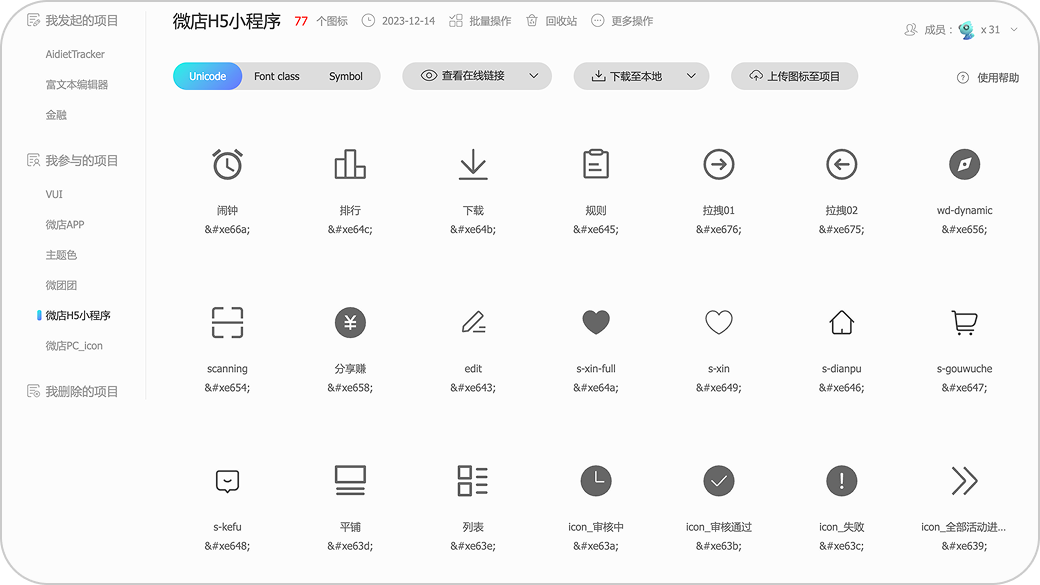The height and width of the screenshot is (585, 1040).
Task: Switch to the Font class tab
Action: pos(277,76)
